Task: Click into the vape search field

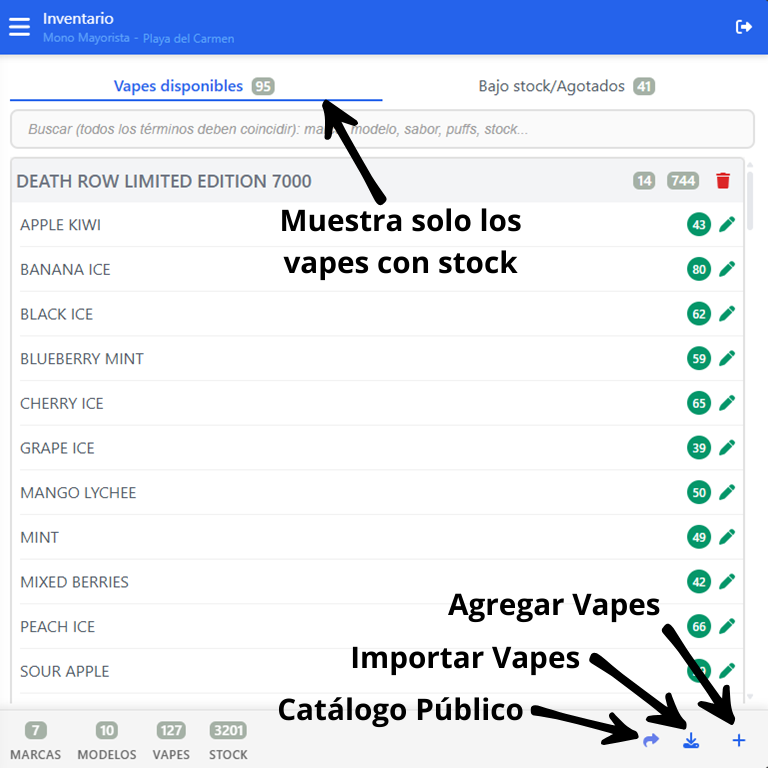Action: [x=382, y=129]
